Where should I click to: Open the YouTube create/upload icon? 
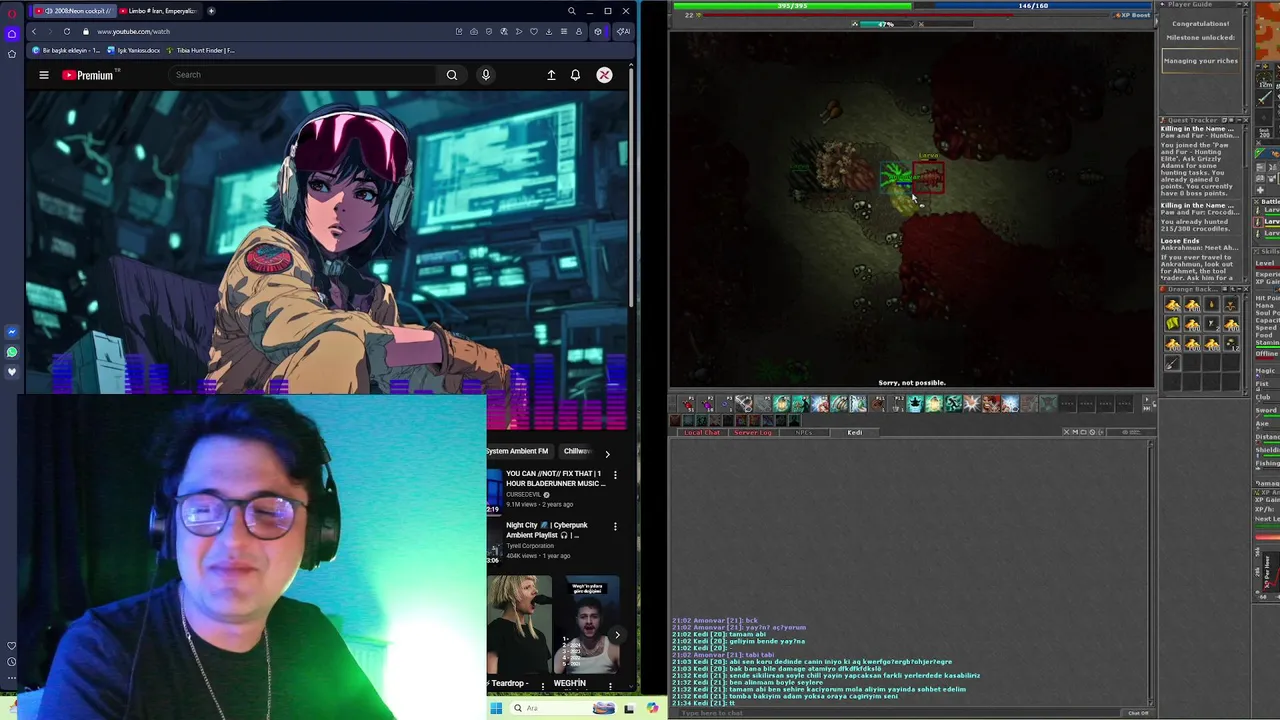[551, 75]
